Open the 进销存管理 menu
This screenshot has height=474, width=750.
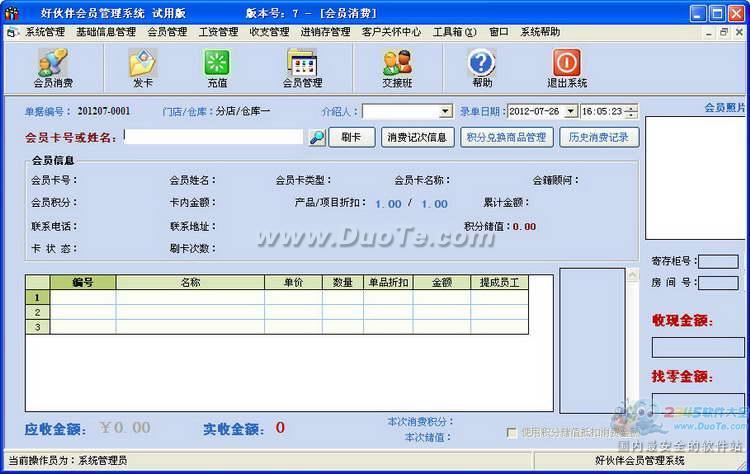(x=325, y=32)
